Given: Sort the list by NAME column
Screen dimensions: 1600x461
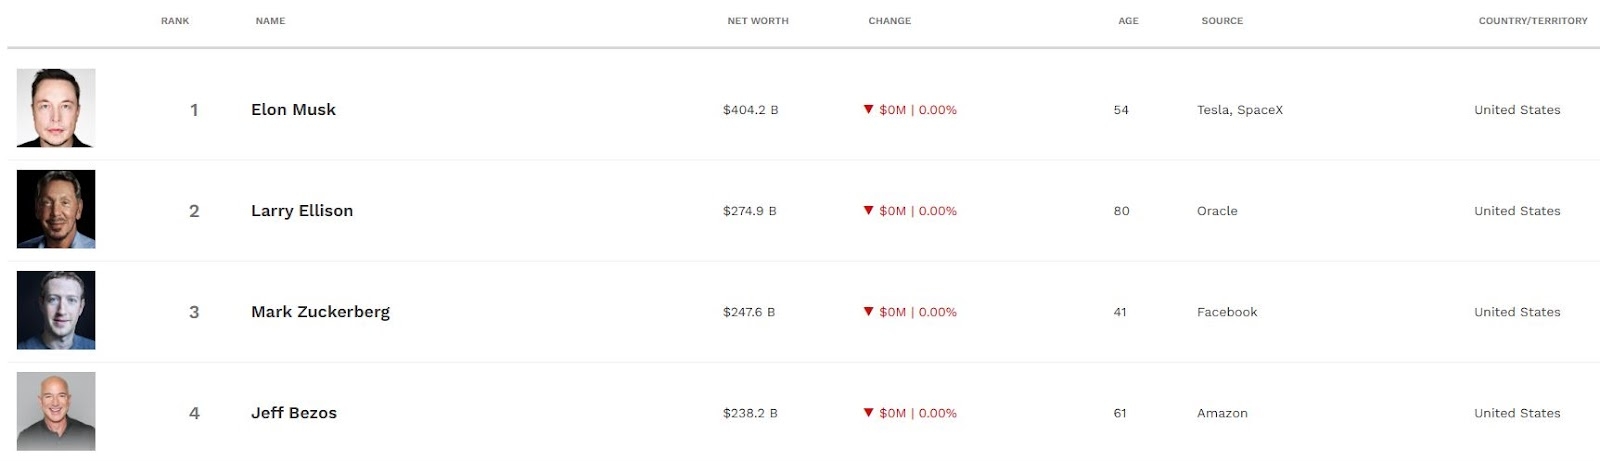Looking at the screenshot, I should [x=270, y=21].
